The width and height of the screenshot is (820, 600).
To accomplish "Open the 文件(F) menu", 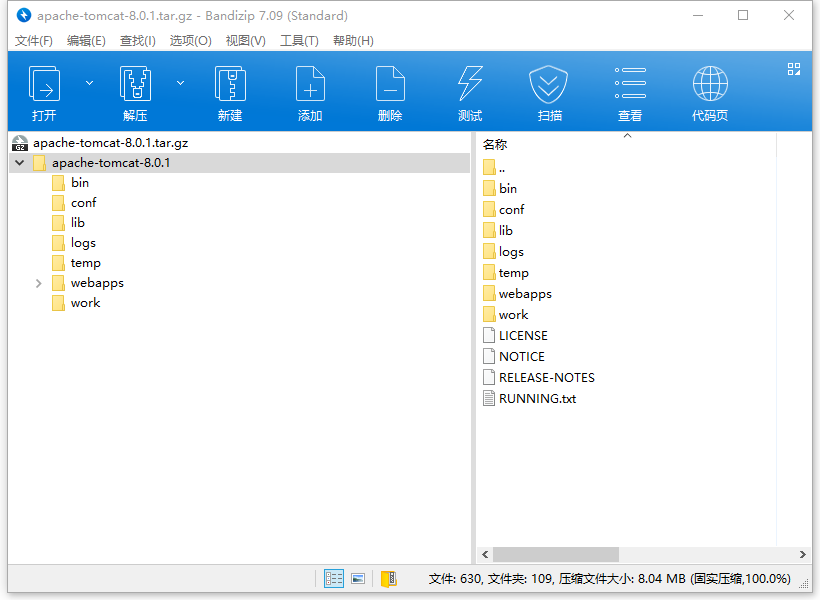I will point(34,41).
